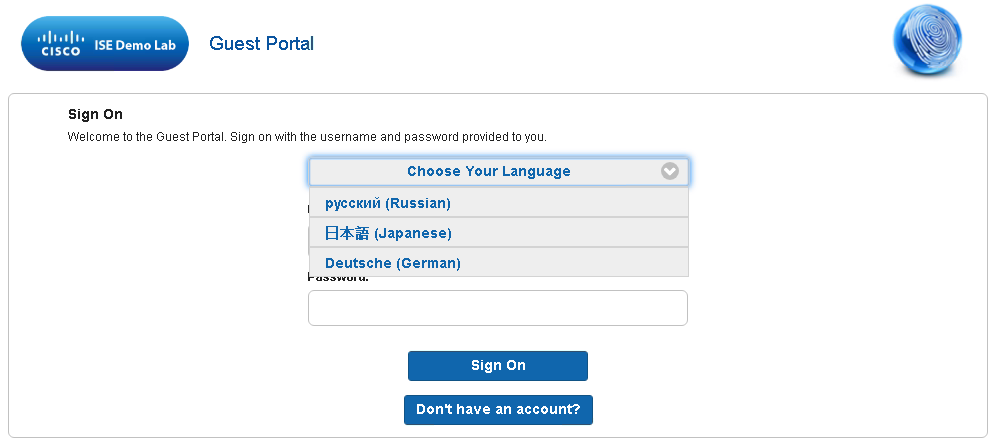Click the CISCO wordmark under the logo bars

(x=60, y=52)
